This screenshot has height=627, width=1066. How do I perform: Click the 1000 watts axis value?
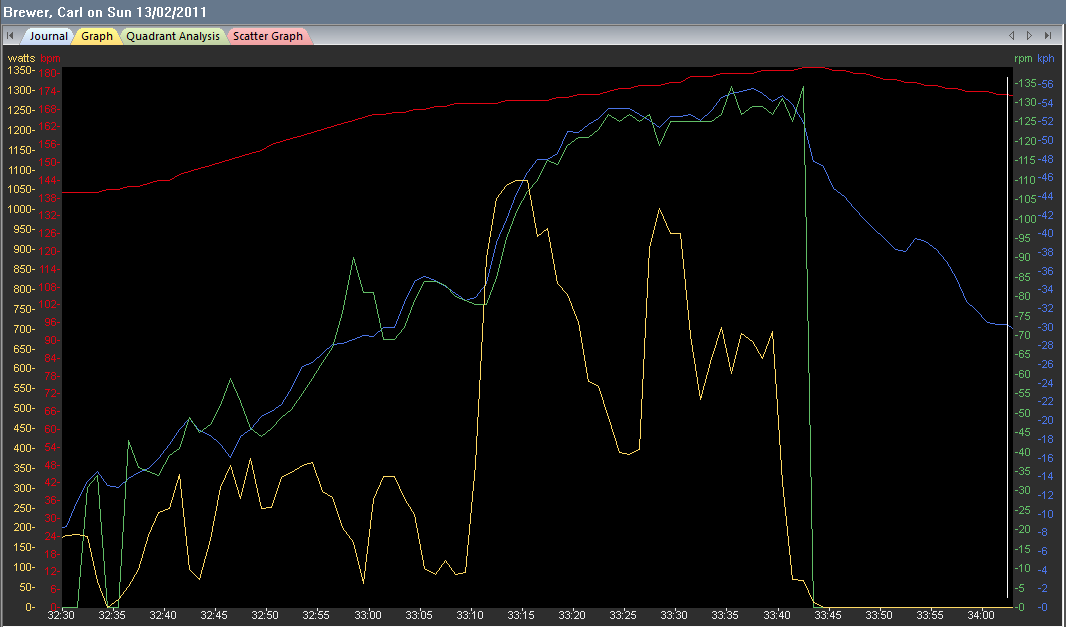click(x=20, y=210)
